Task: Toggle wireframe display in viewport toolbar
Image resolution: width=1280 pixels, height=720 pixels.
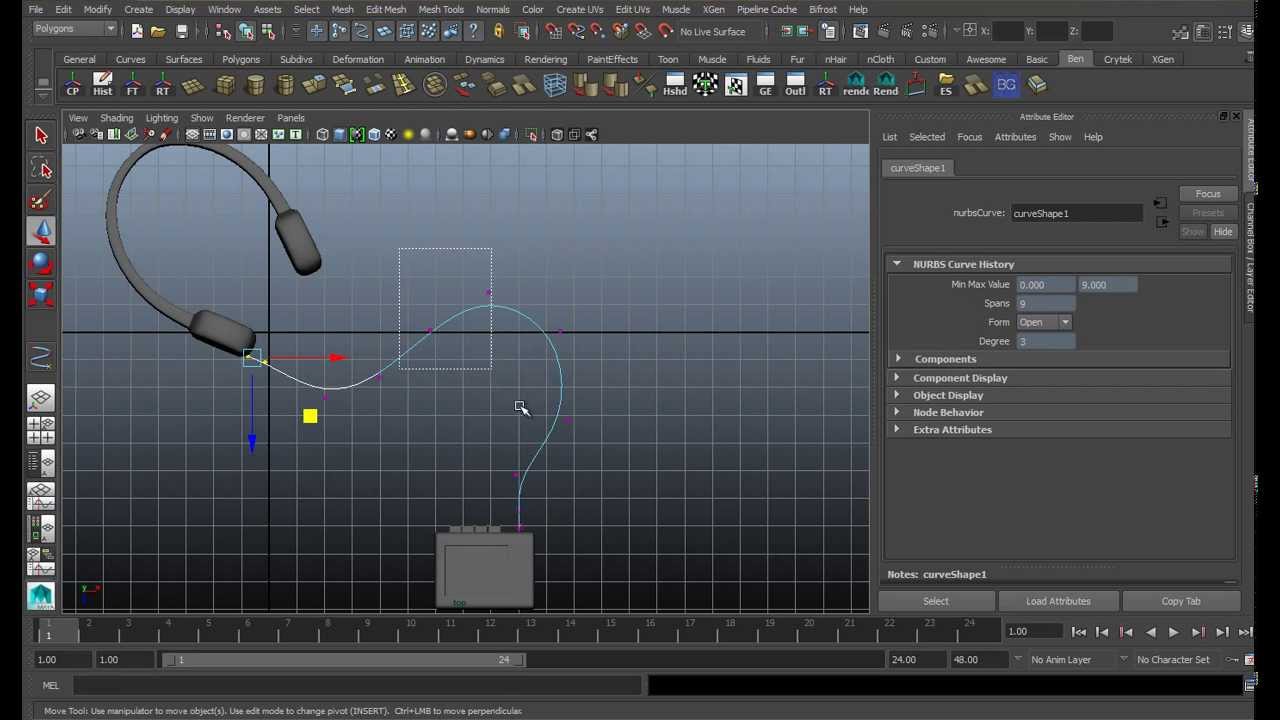Action: (x=322, y=135)
